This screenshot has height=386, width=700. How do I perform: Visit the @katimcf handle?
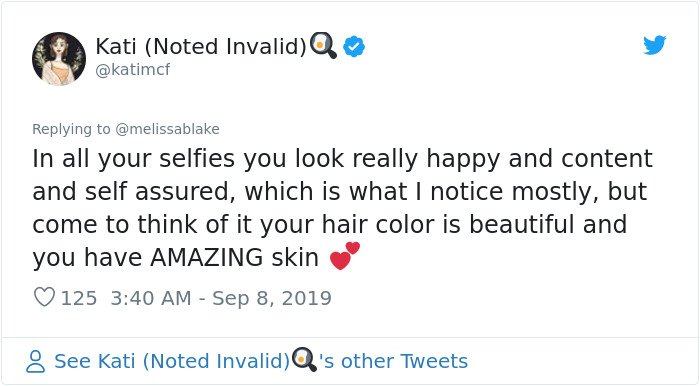click(133, 70)
